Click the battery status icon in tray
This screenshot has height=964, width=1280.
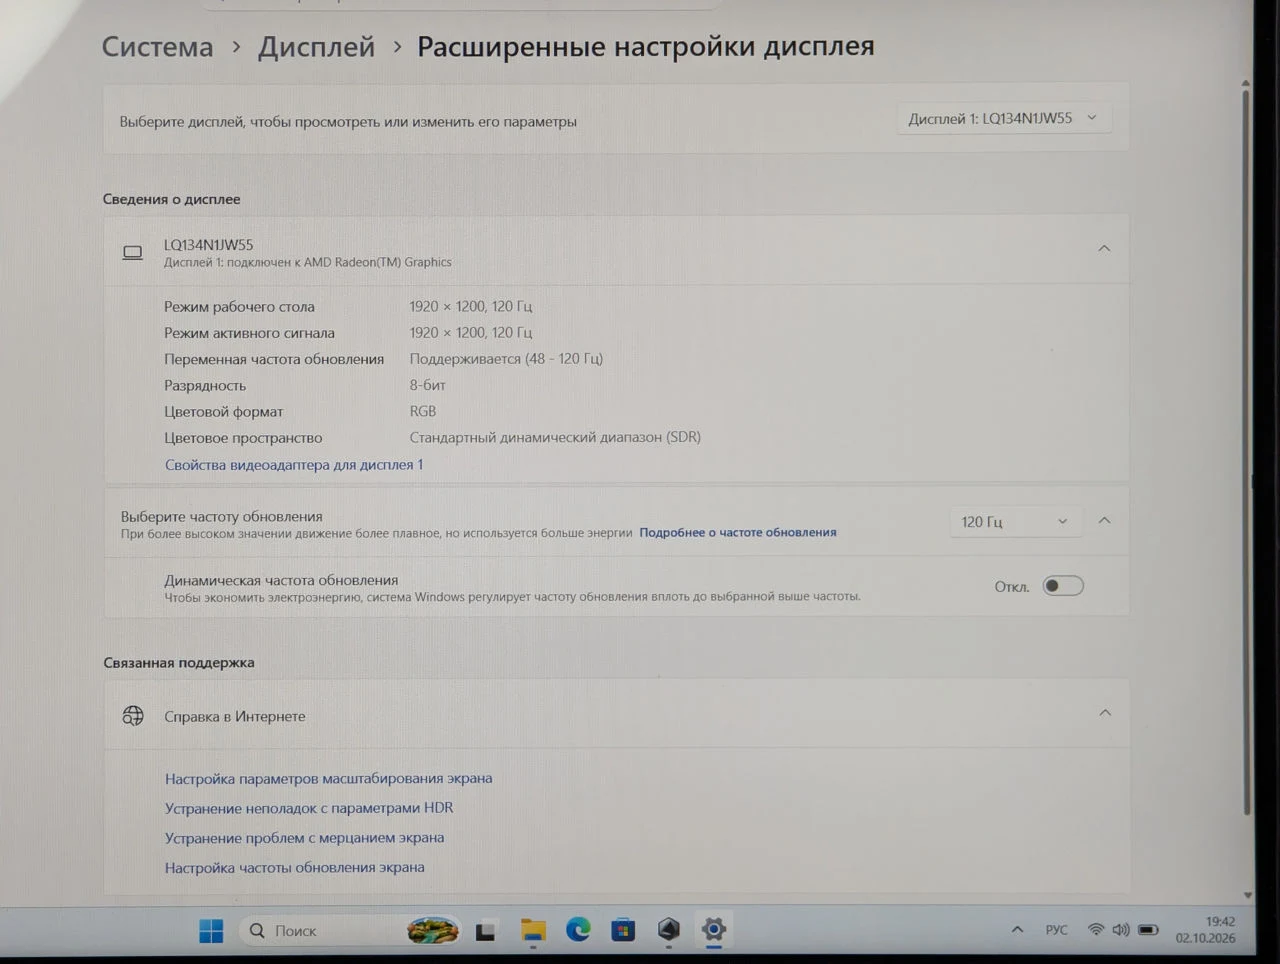(1148, 930)
